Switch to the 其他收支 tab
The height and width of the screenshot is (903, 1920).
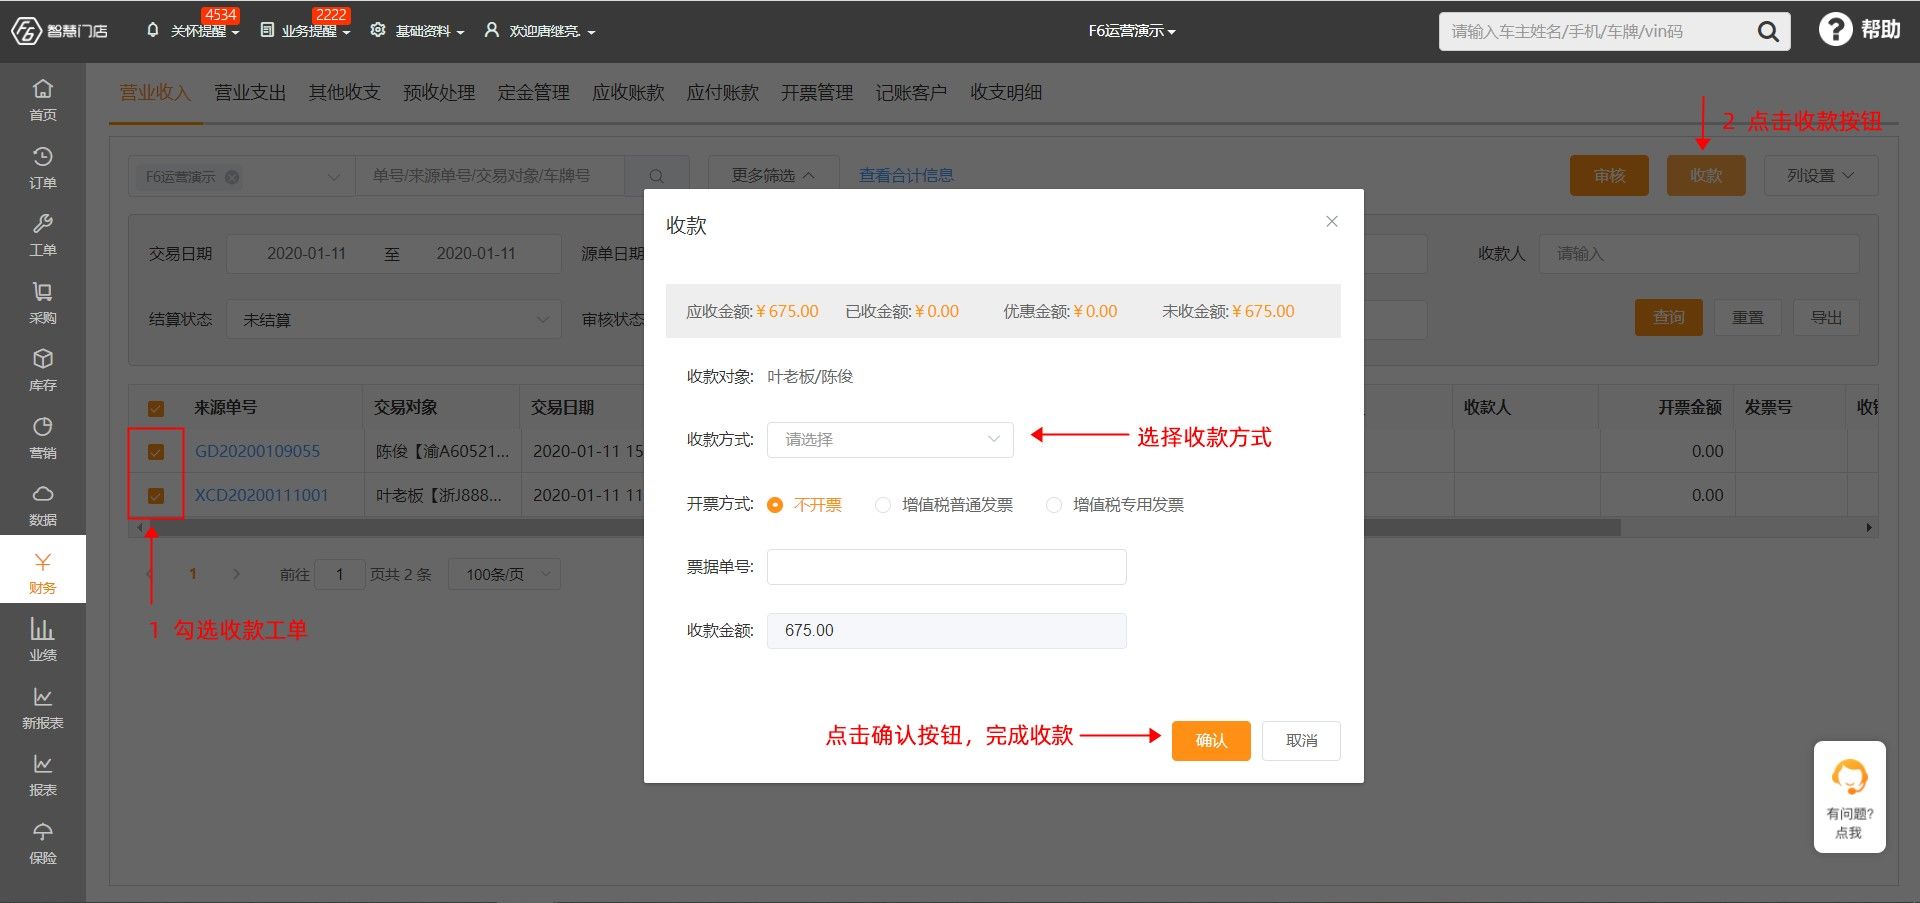coord(344,92)
